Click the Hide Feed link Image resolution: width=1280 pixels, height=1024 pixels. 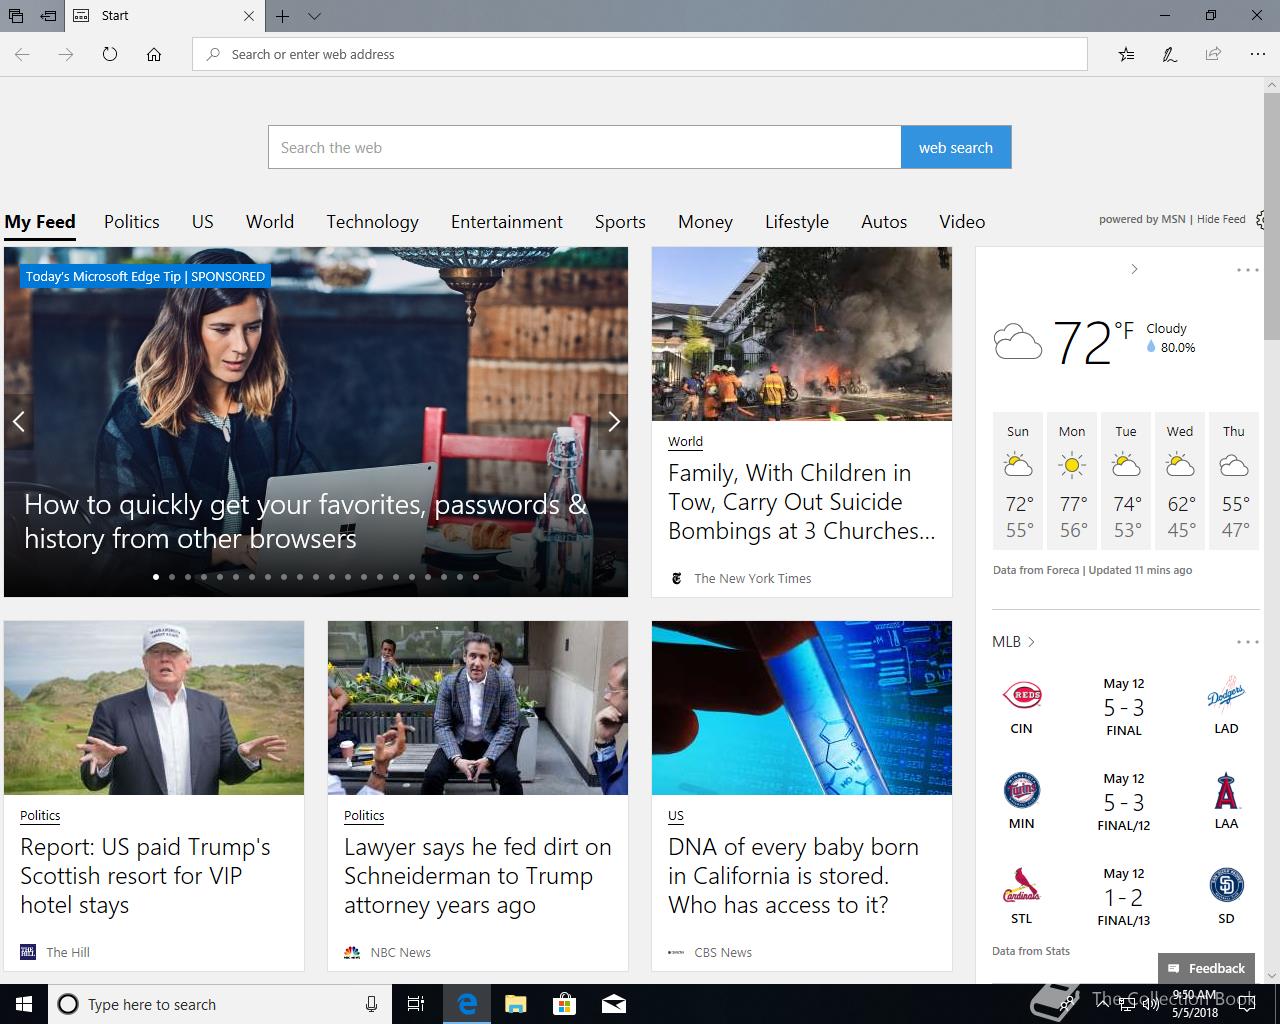pyautogui.click(x=1221, y=219)
